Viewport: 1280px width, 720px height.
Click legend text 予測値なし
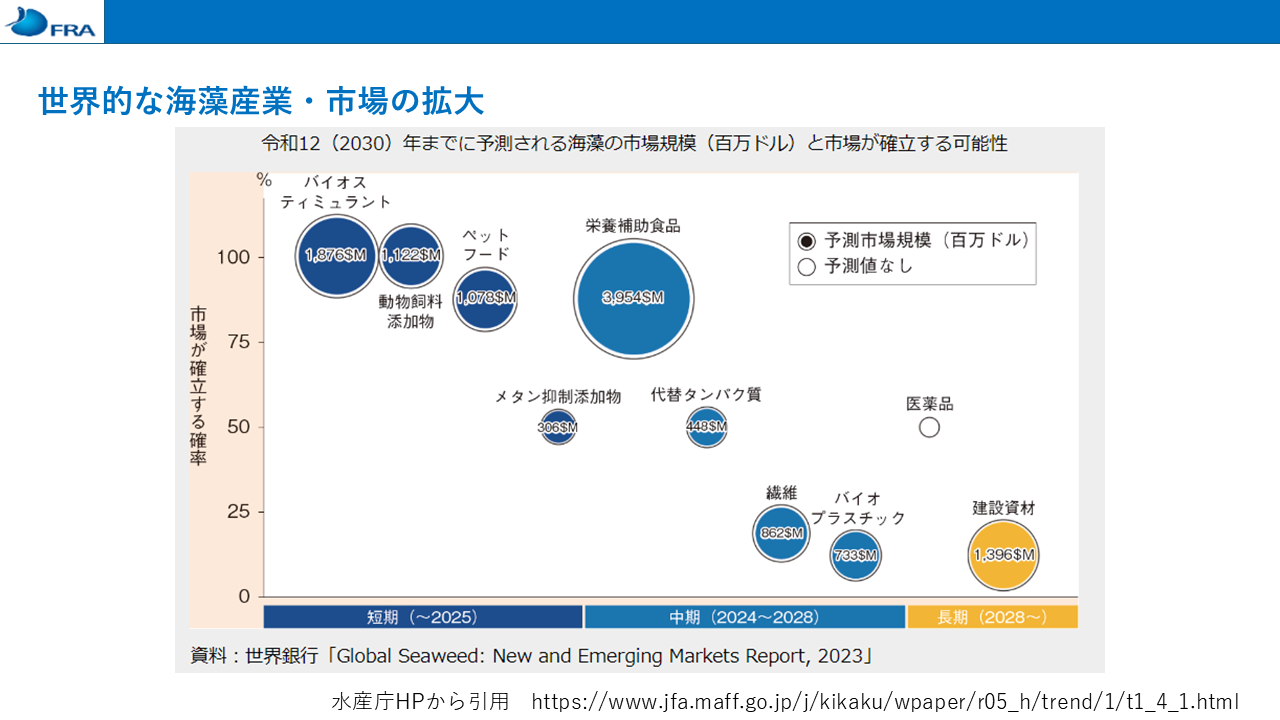pyautogui.click(x=869, y=267)
